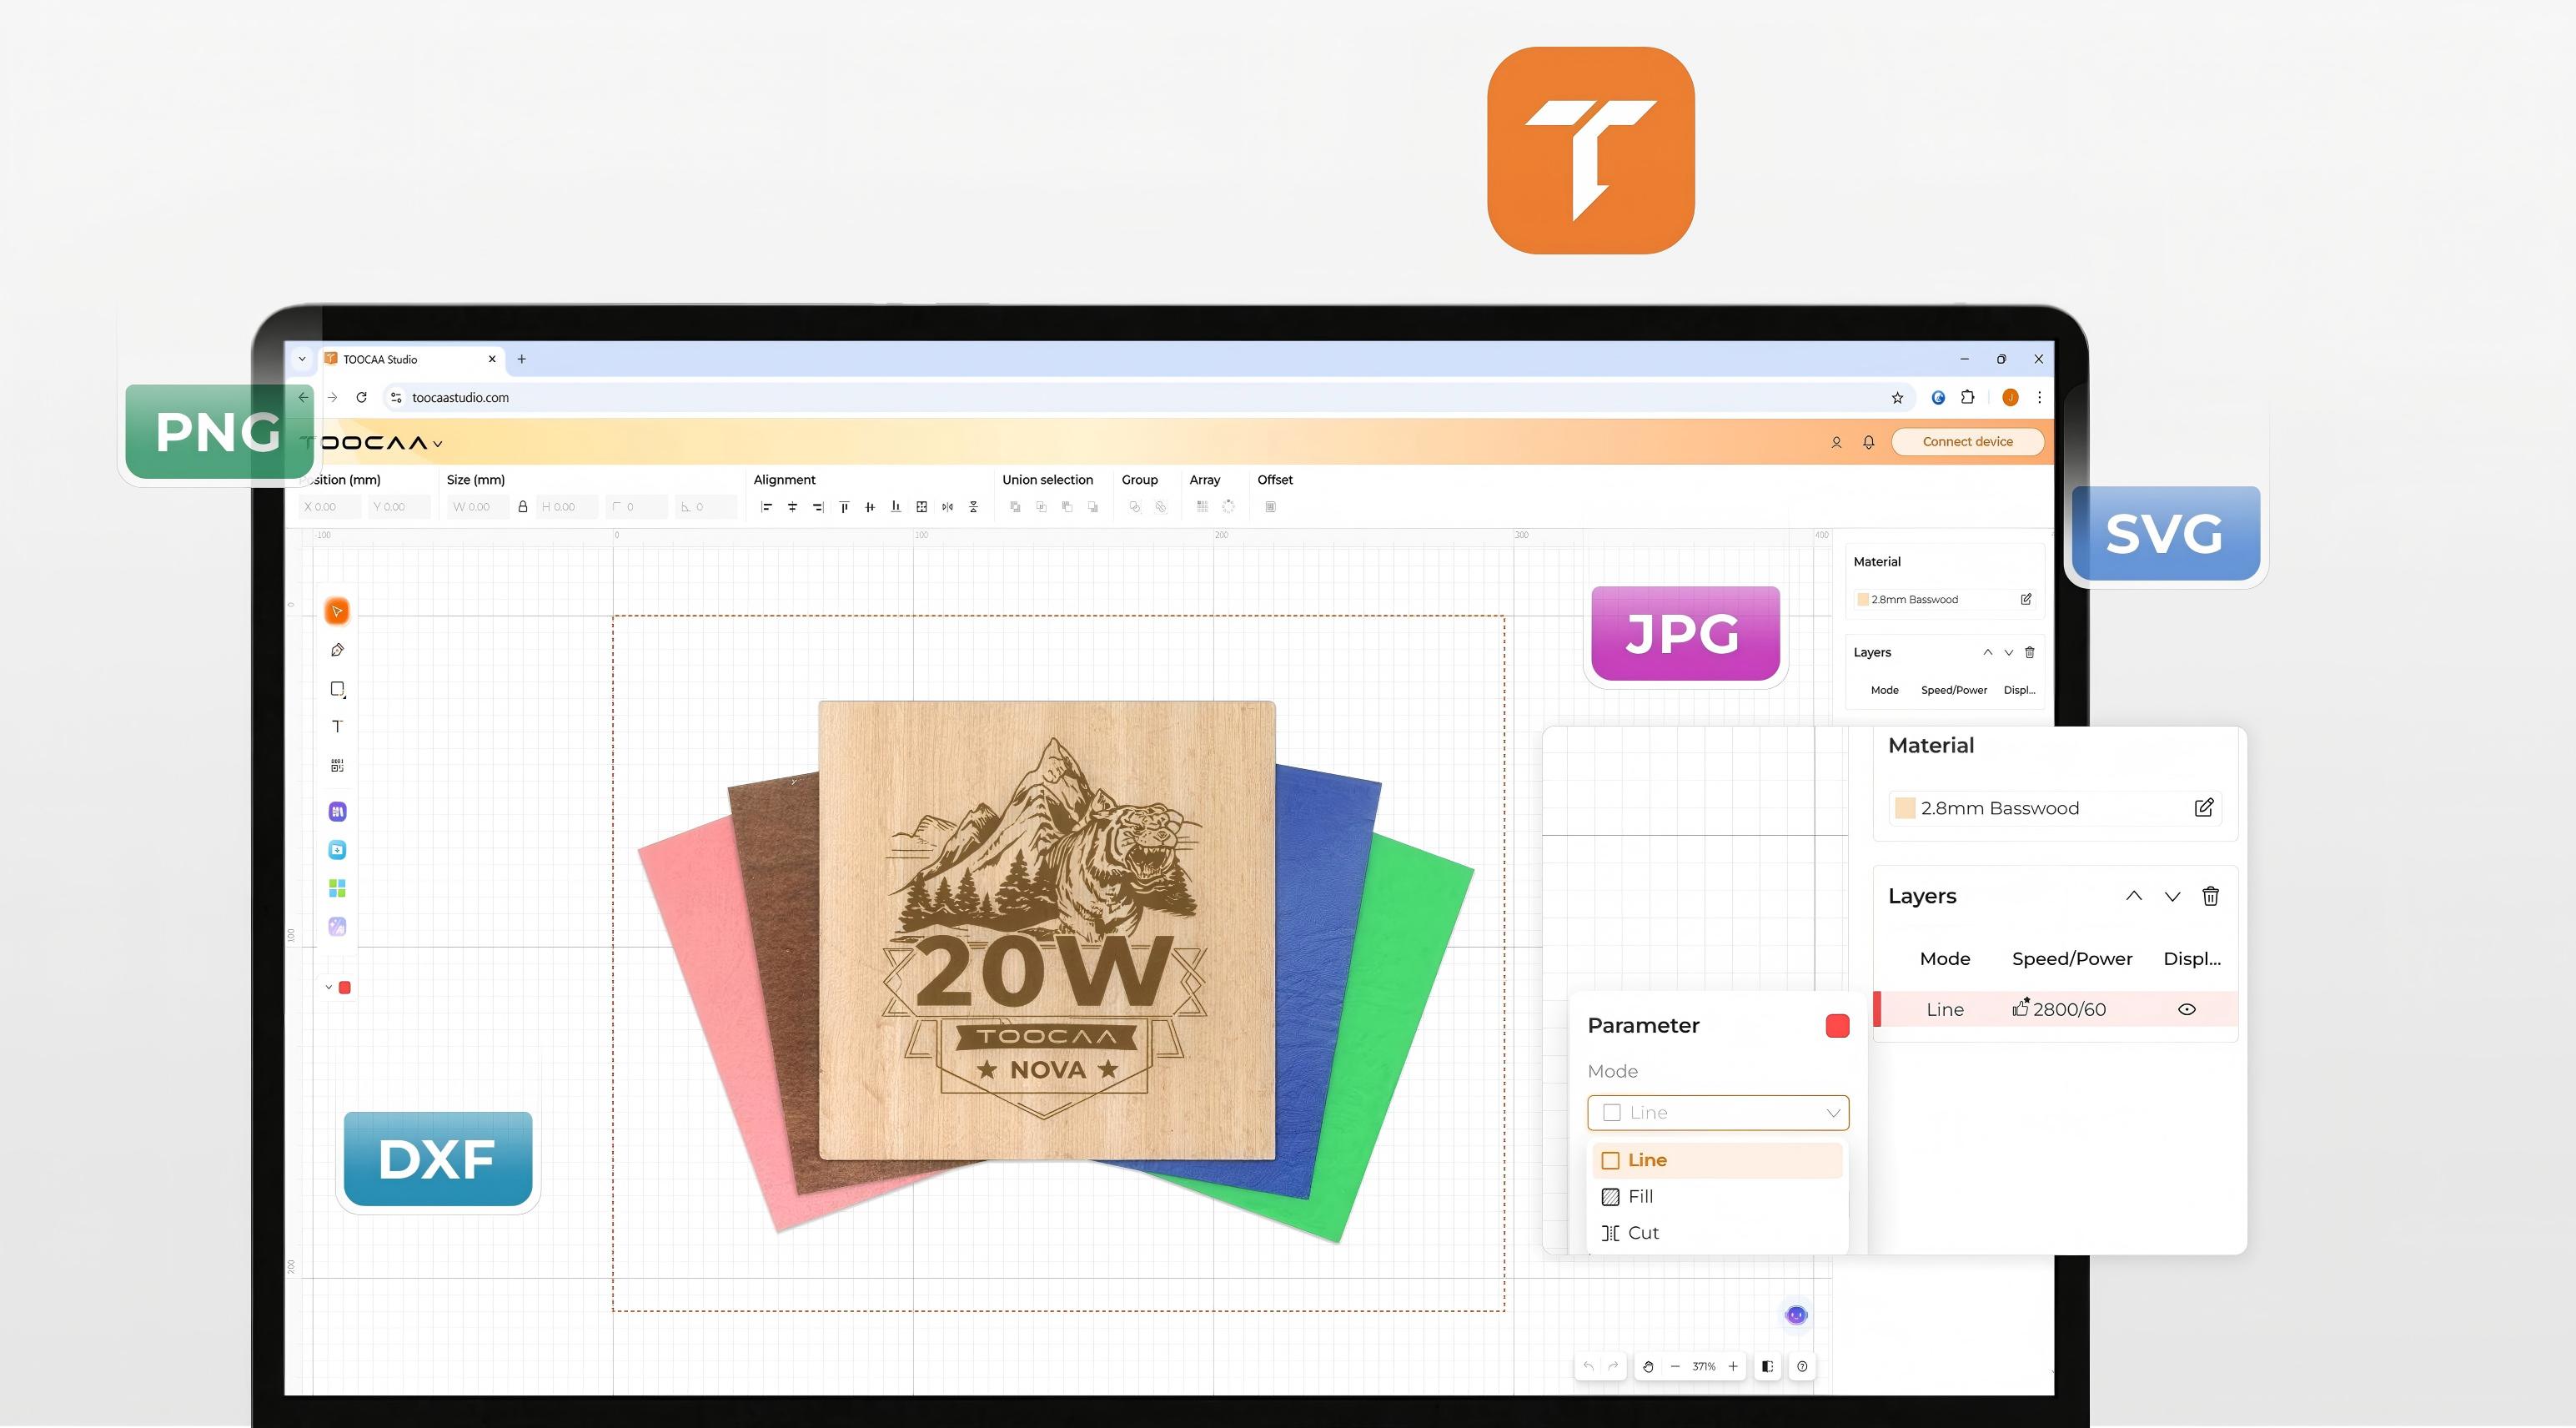Click the red layer color in left toolbar
This screenshot has height=1428, width=2576.
(345, 987)
